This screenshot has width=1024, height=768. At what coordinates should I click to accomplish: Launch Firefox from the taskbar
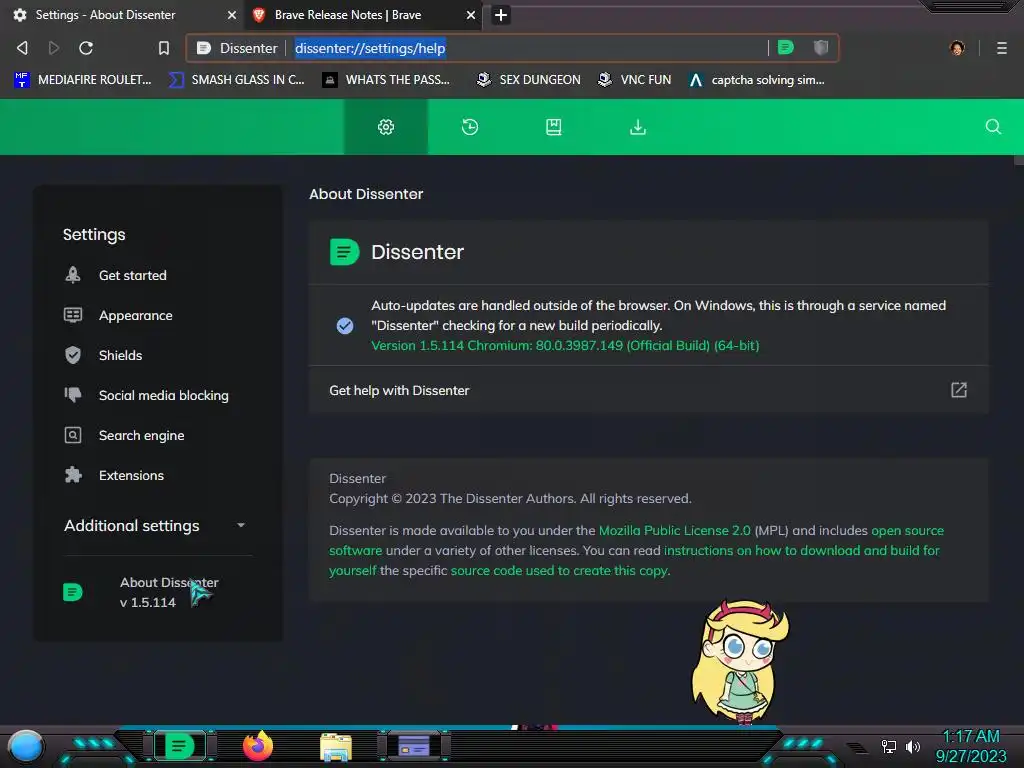(x=259, y=746)
